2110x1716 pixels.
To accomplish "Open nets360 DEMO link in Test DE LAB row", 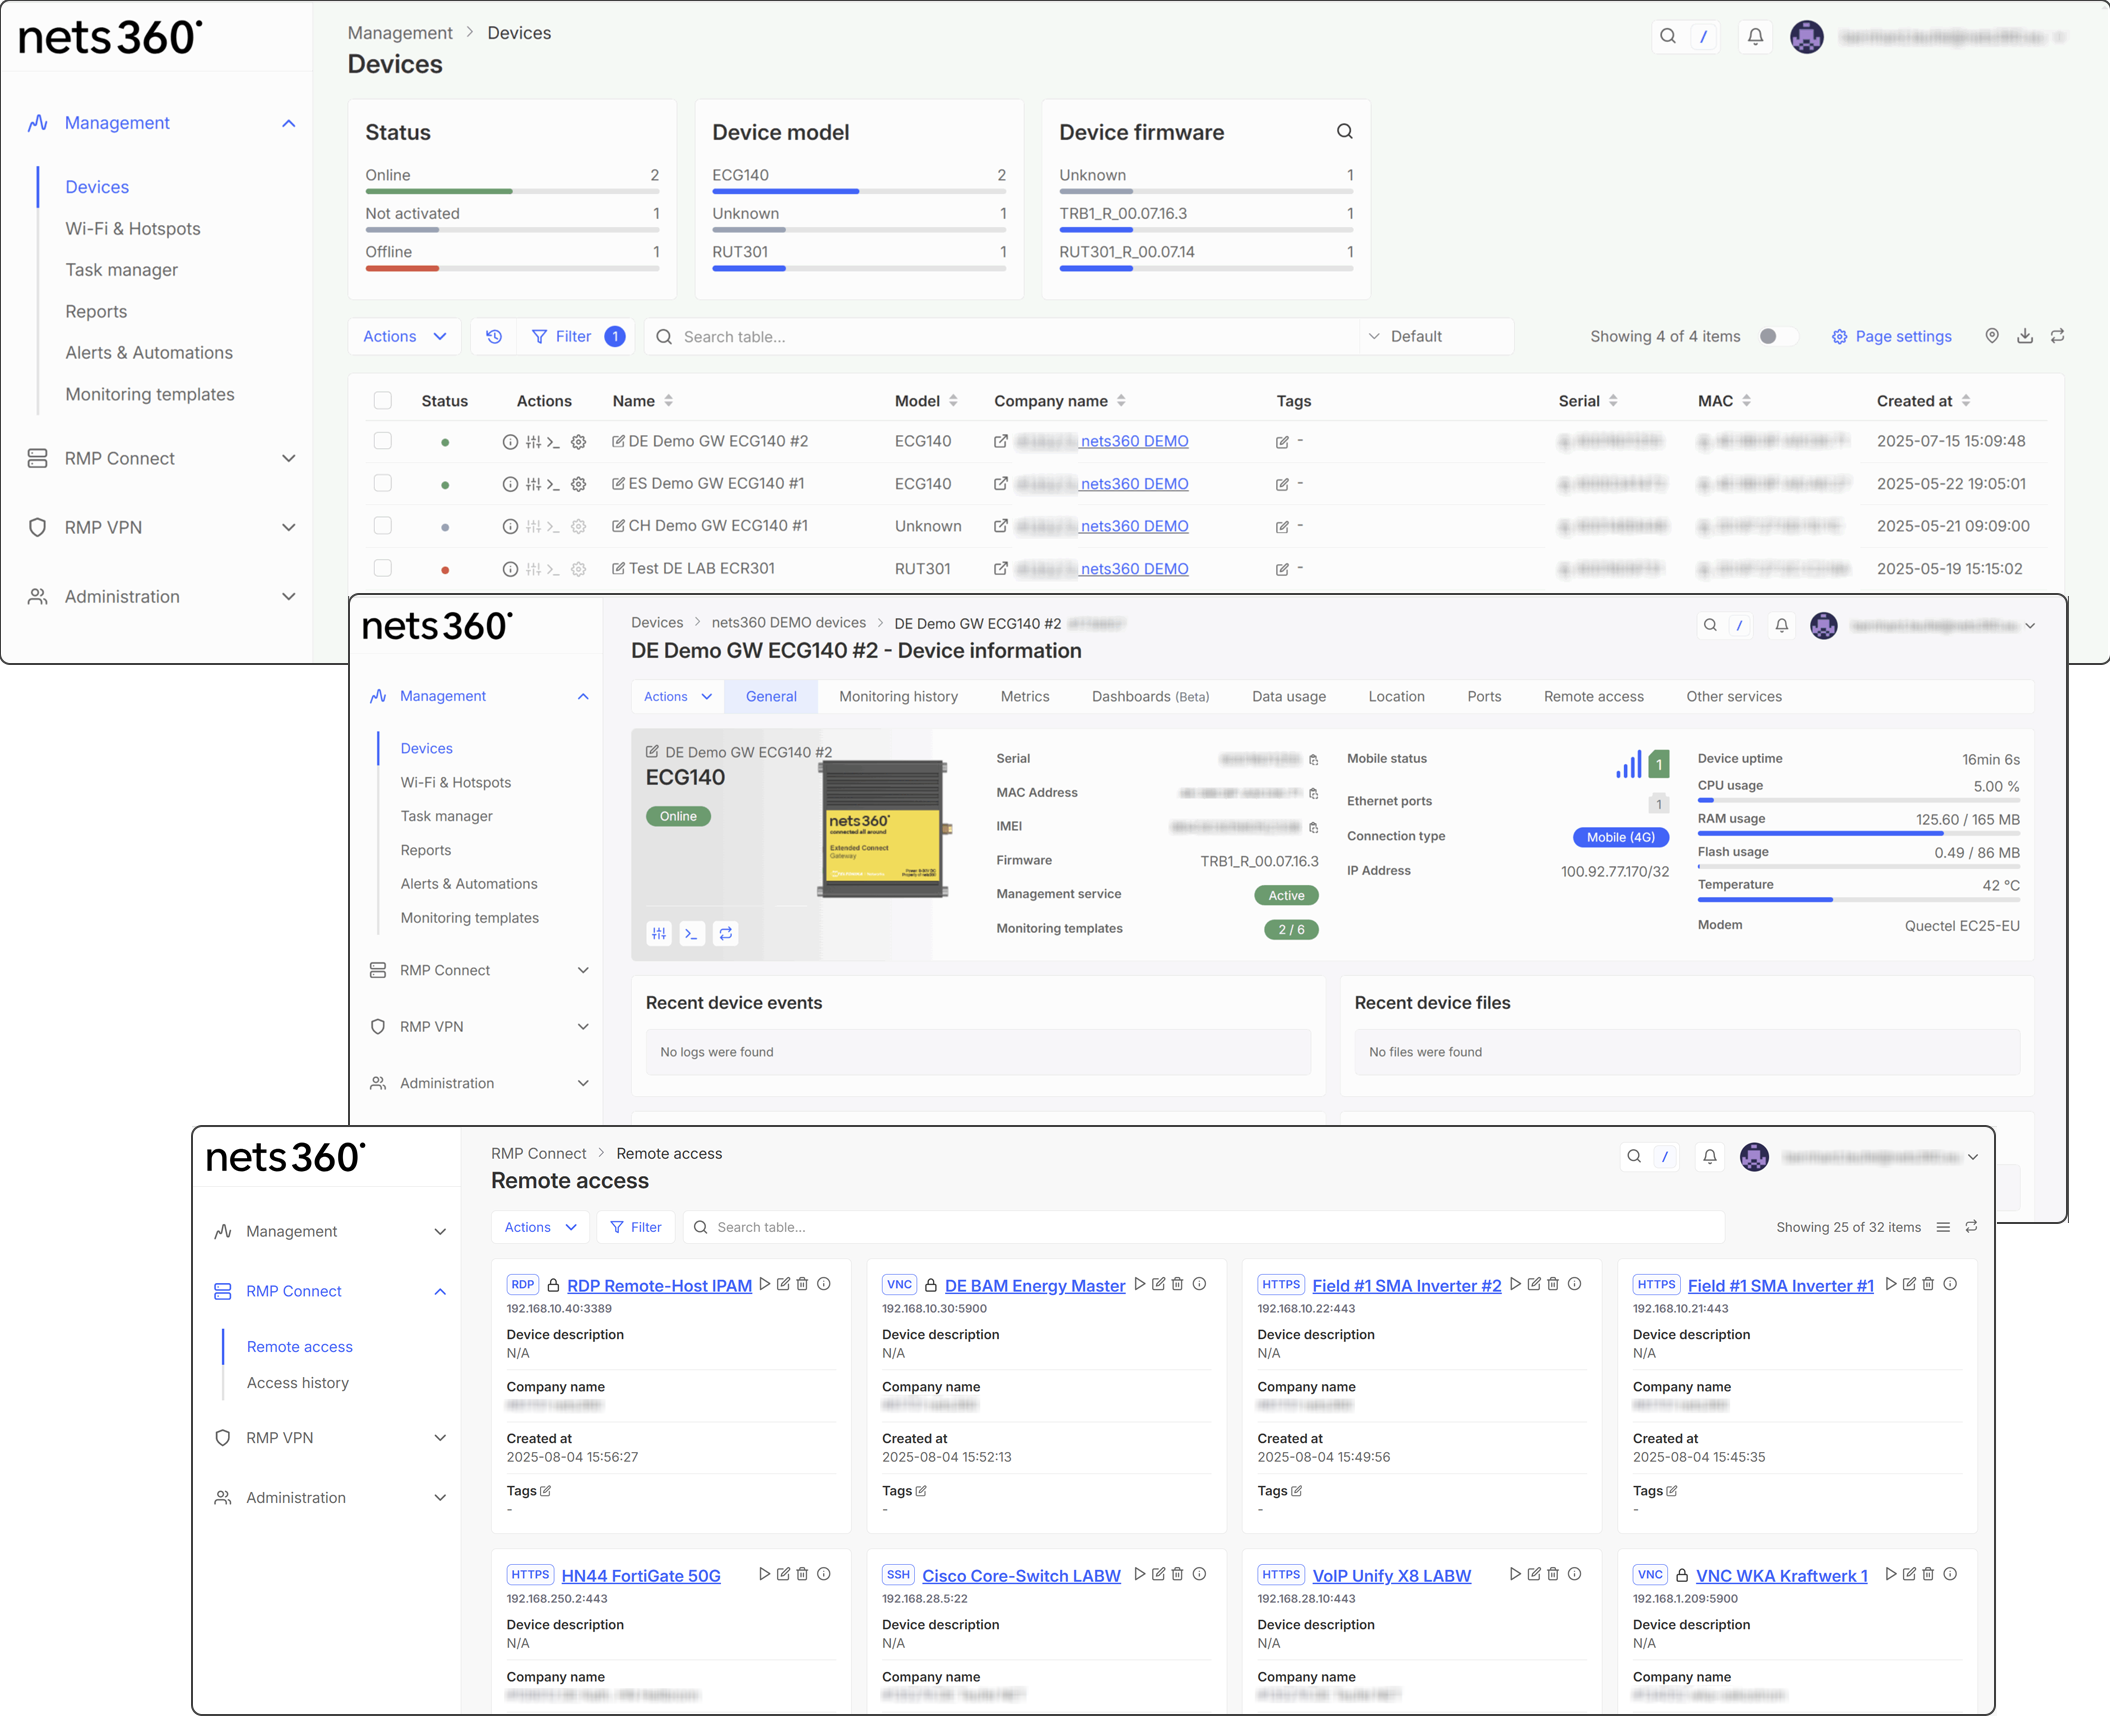I will 1134,569.
